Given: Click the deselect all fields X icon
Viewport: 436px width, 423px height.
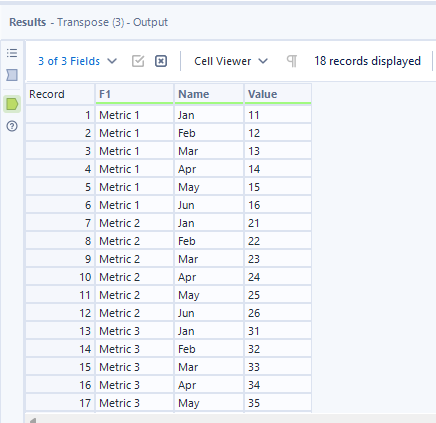Looking at the screenshot, I should coord(161,61).
